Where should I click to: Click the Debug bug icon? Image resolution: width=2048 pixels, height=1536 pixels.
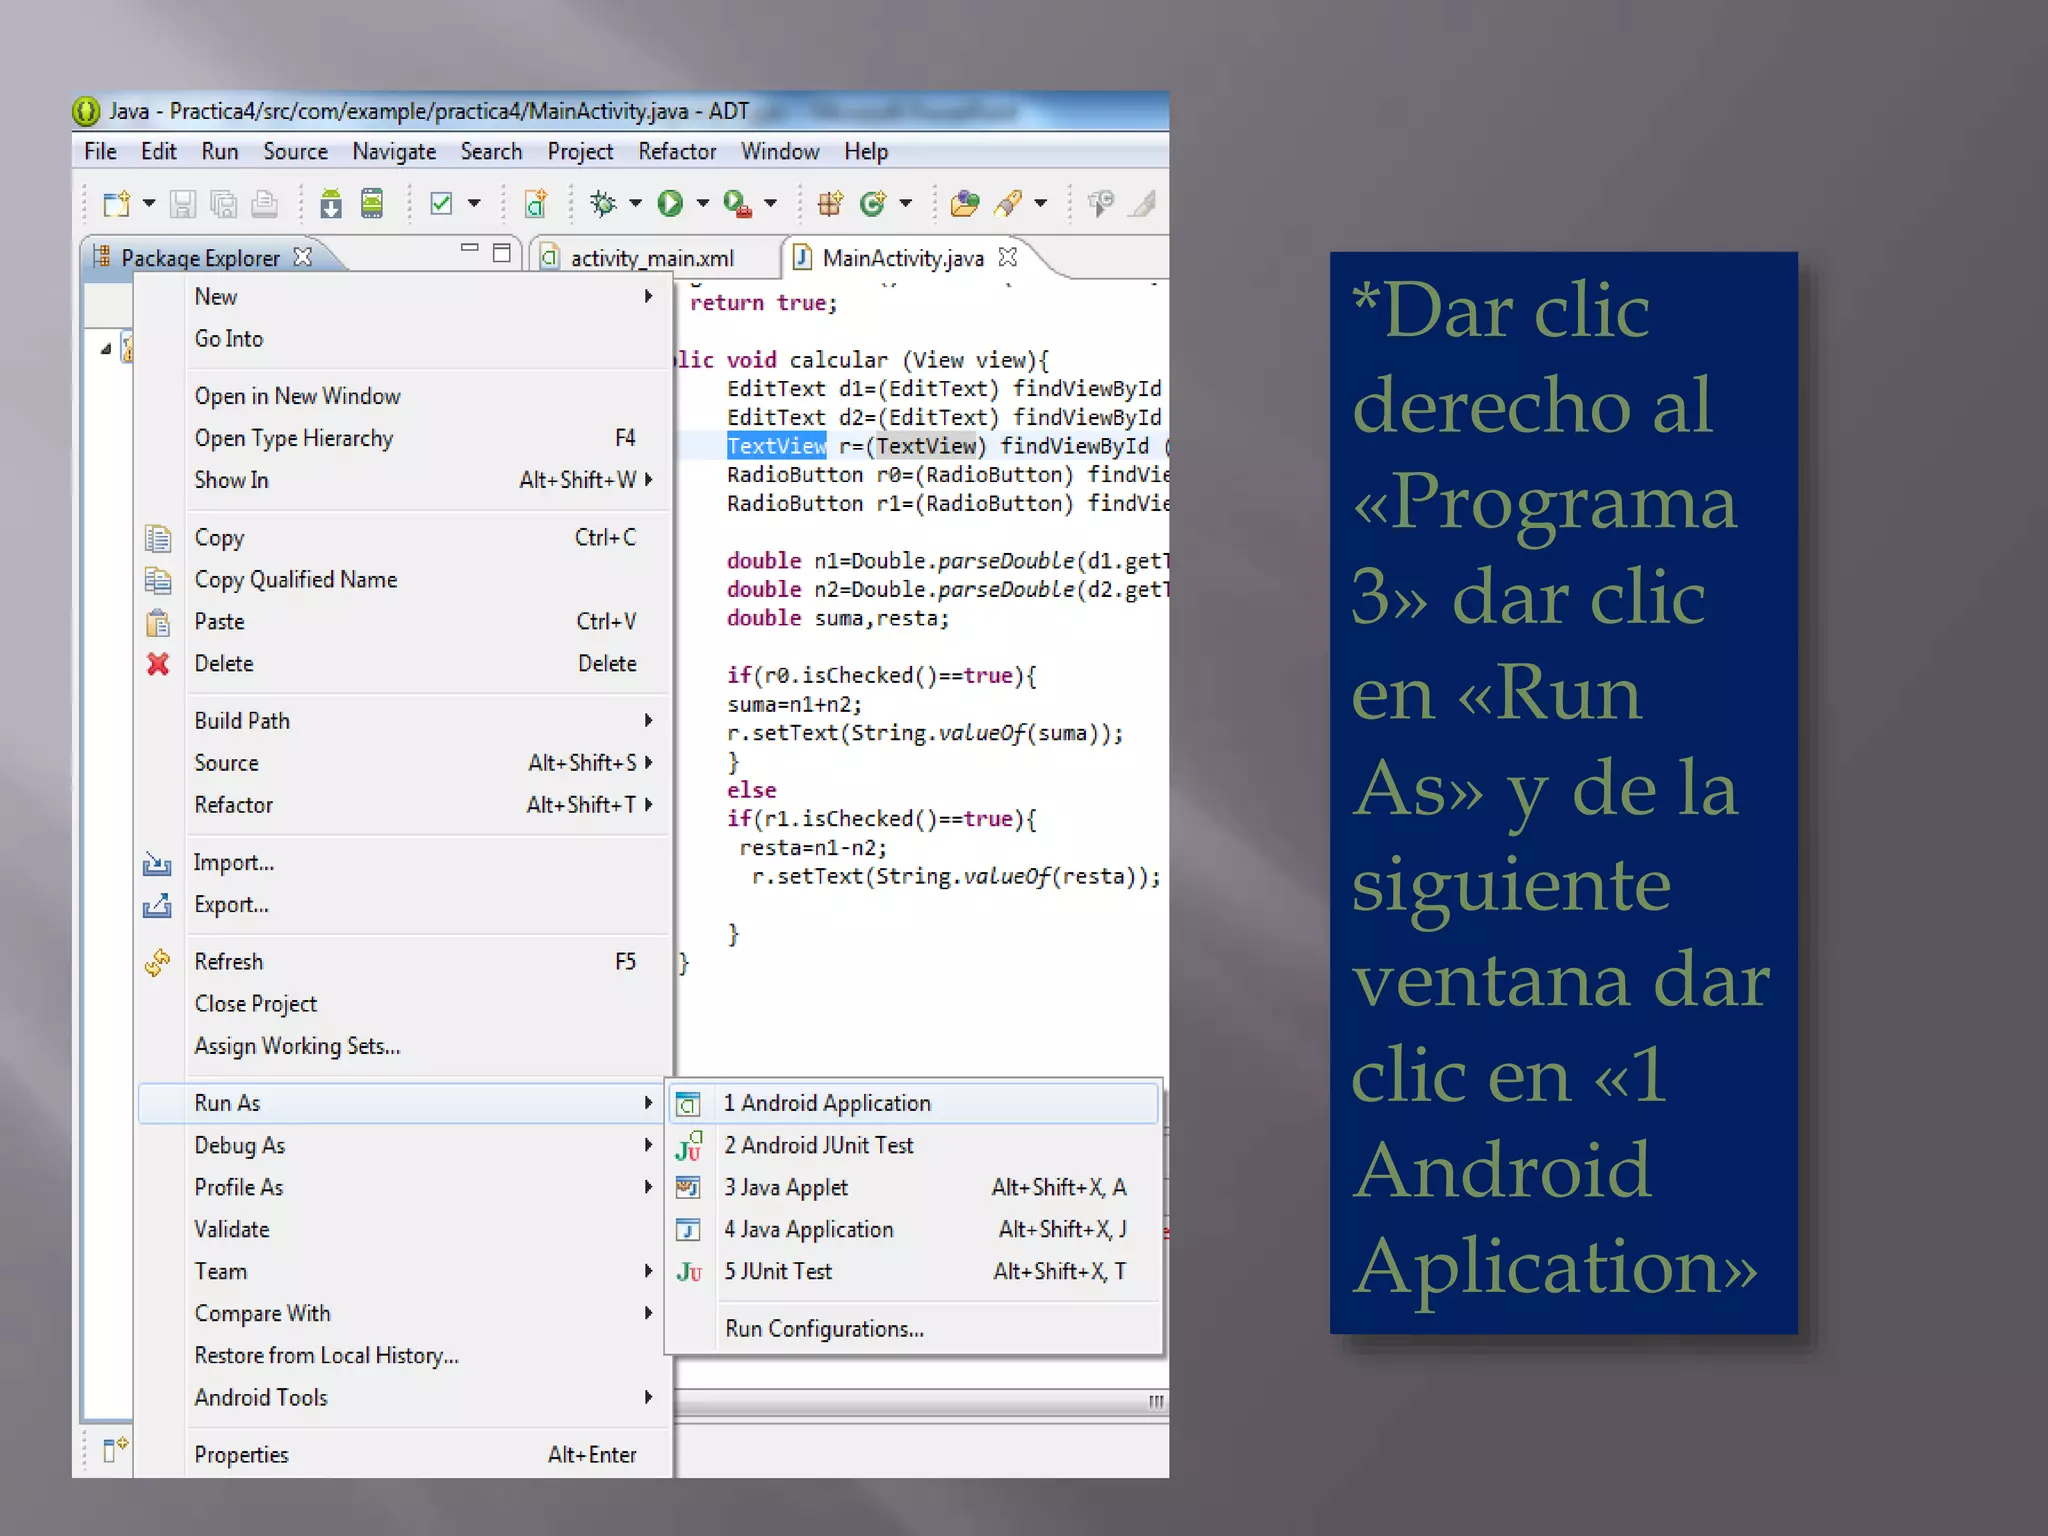(603, 204)
